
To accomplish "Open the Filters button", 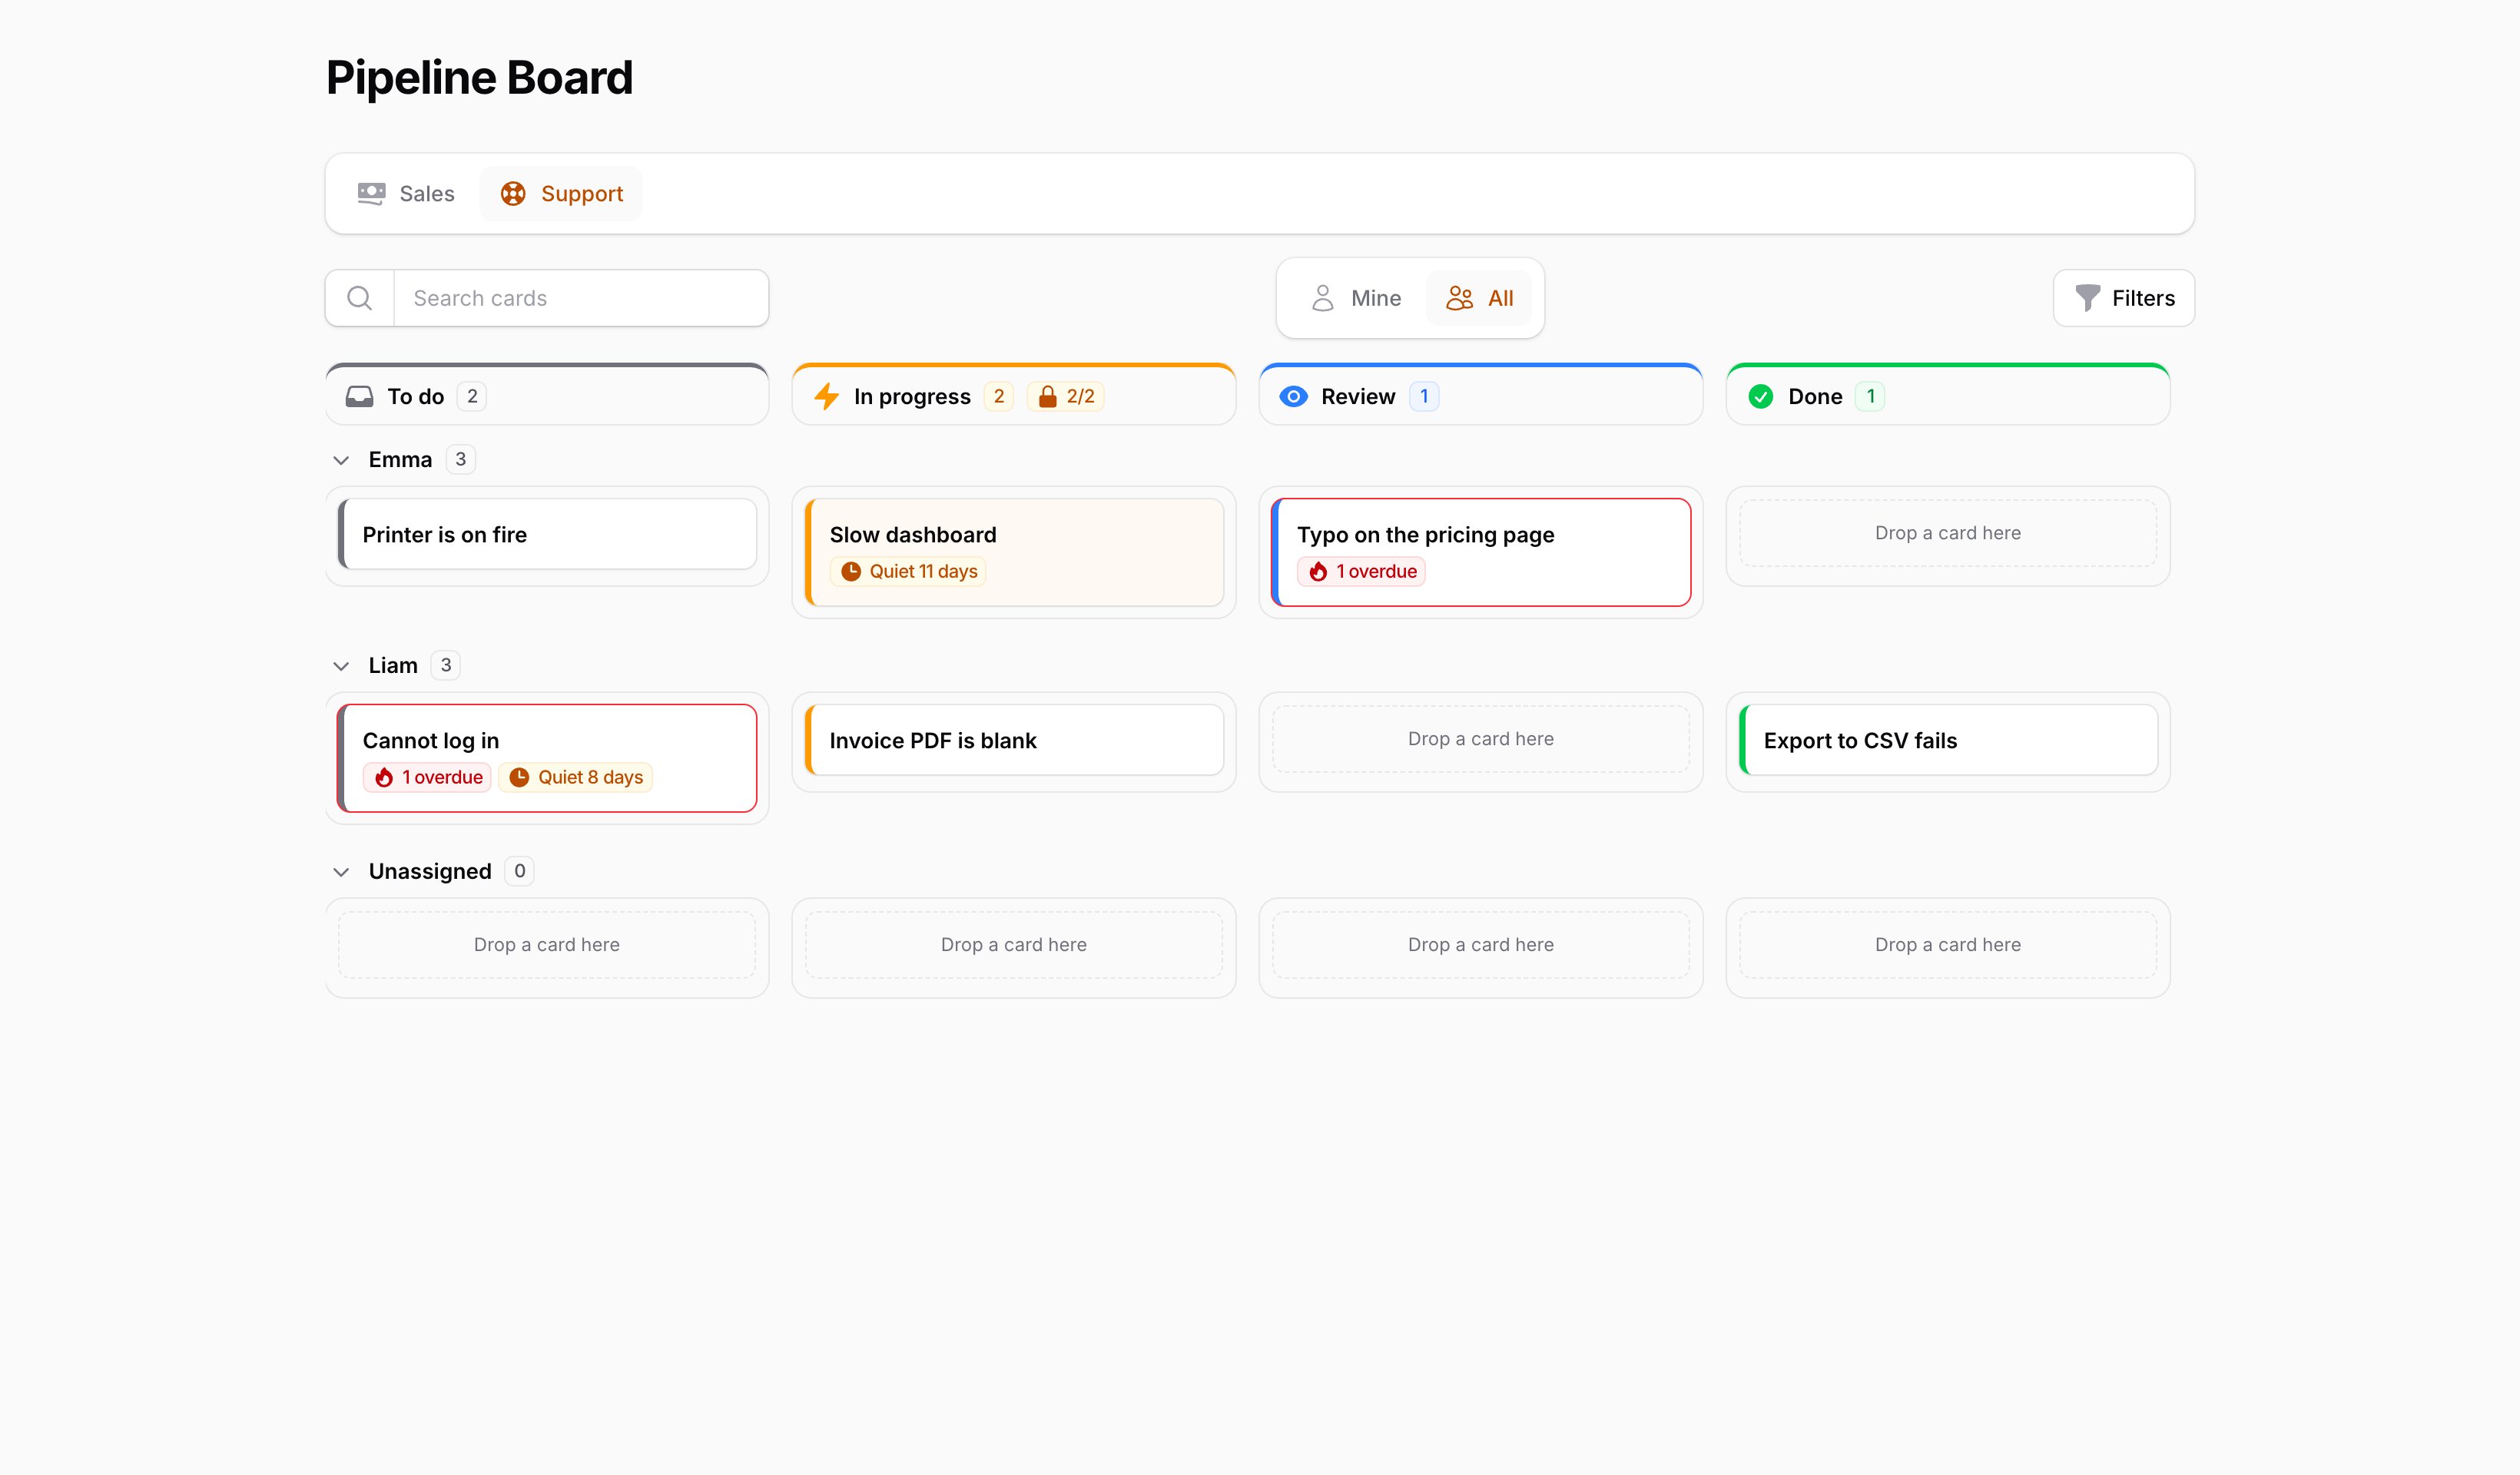I will [2124, 298].
